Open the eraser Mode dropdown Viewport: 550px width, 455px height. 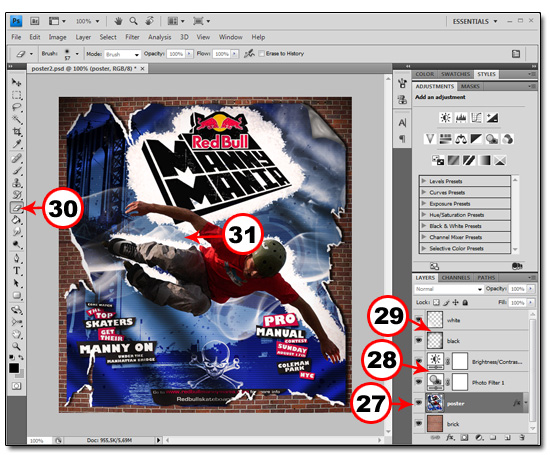(x=122, y=54)
